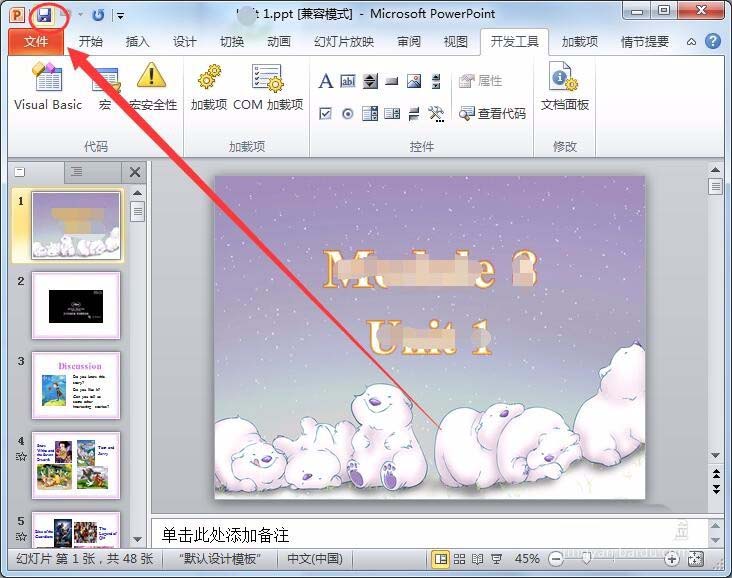The width and height of the screenshot is (732, 578).
Task: Select slide 3 Discussion thumbnail
Action: click(76, 386)
